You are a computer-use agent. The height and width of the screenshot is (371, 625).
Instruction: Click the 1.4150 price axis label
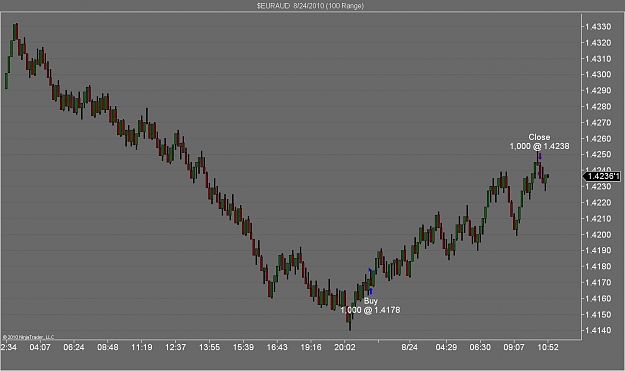[597, 314]
